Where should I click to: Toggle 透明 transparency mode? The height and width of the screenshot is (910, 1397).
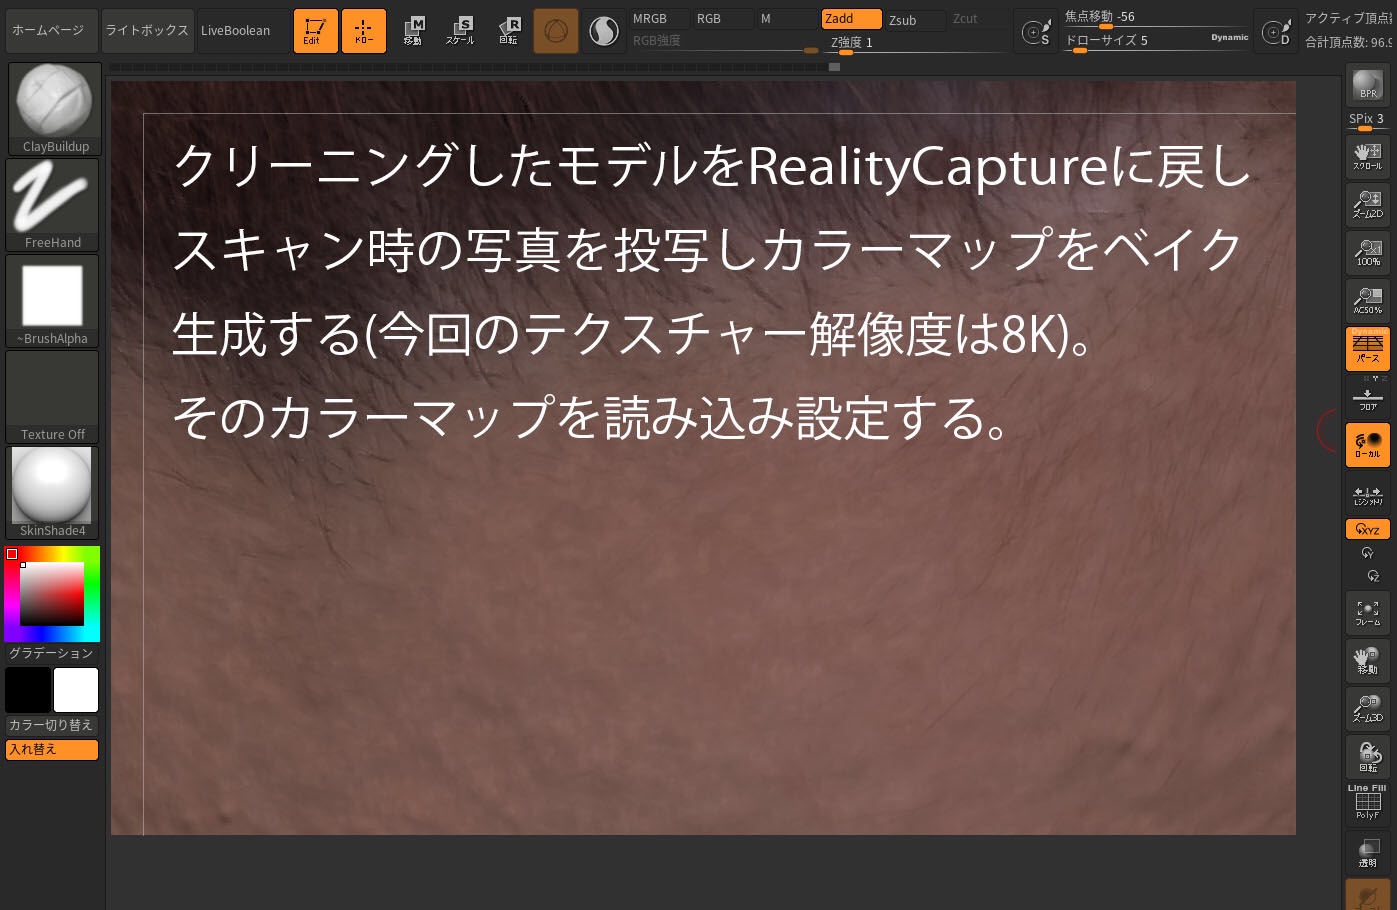click(x=1368, y=851)
